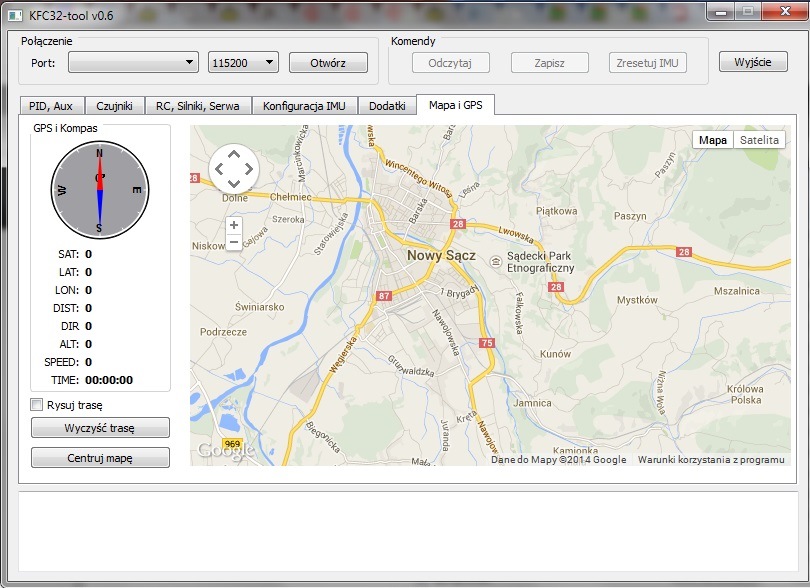Open the Czujniki tab
This screenshot has width=810, height=588.
pos(114,106)
